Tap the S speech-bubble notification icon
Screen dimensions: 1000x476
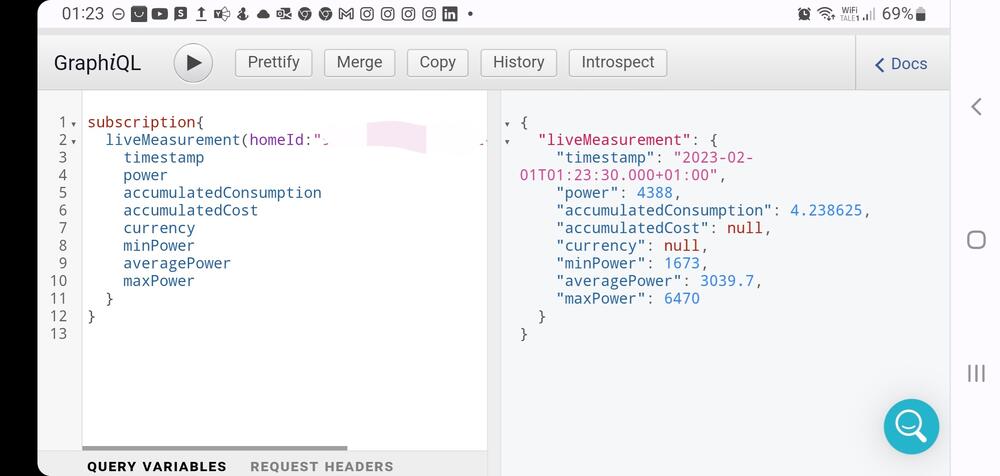tap(180, 14)
